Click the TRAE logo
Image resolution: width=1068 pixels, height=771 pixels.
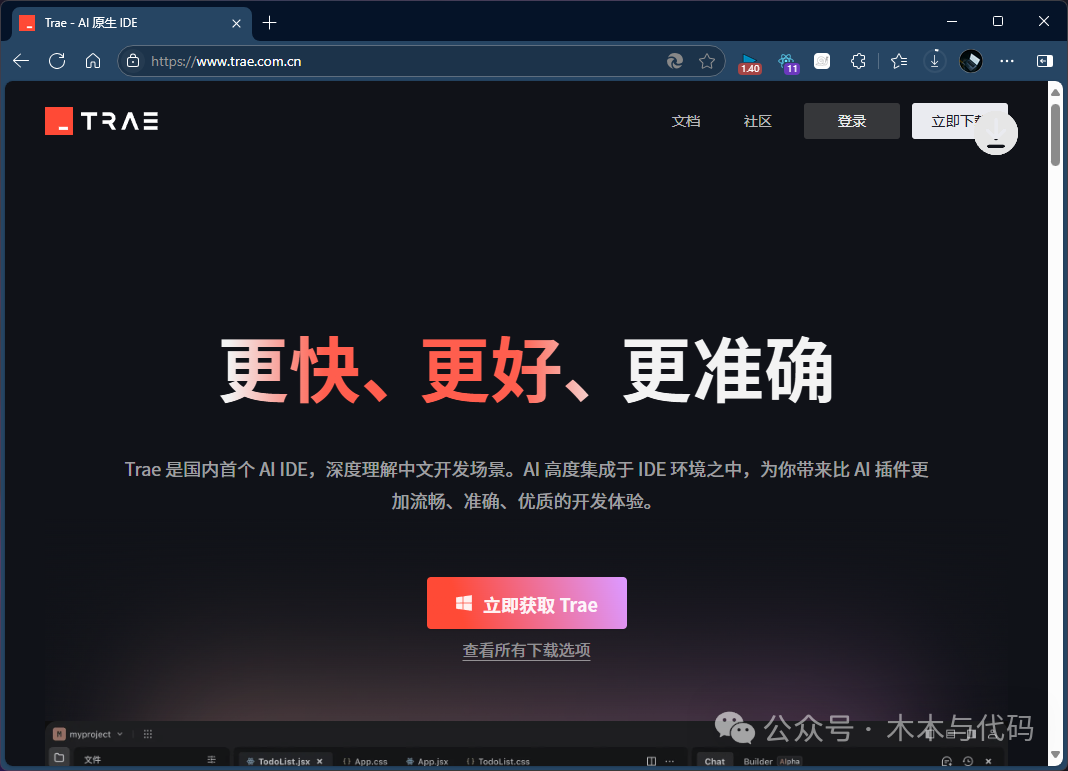click(101, 121)
